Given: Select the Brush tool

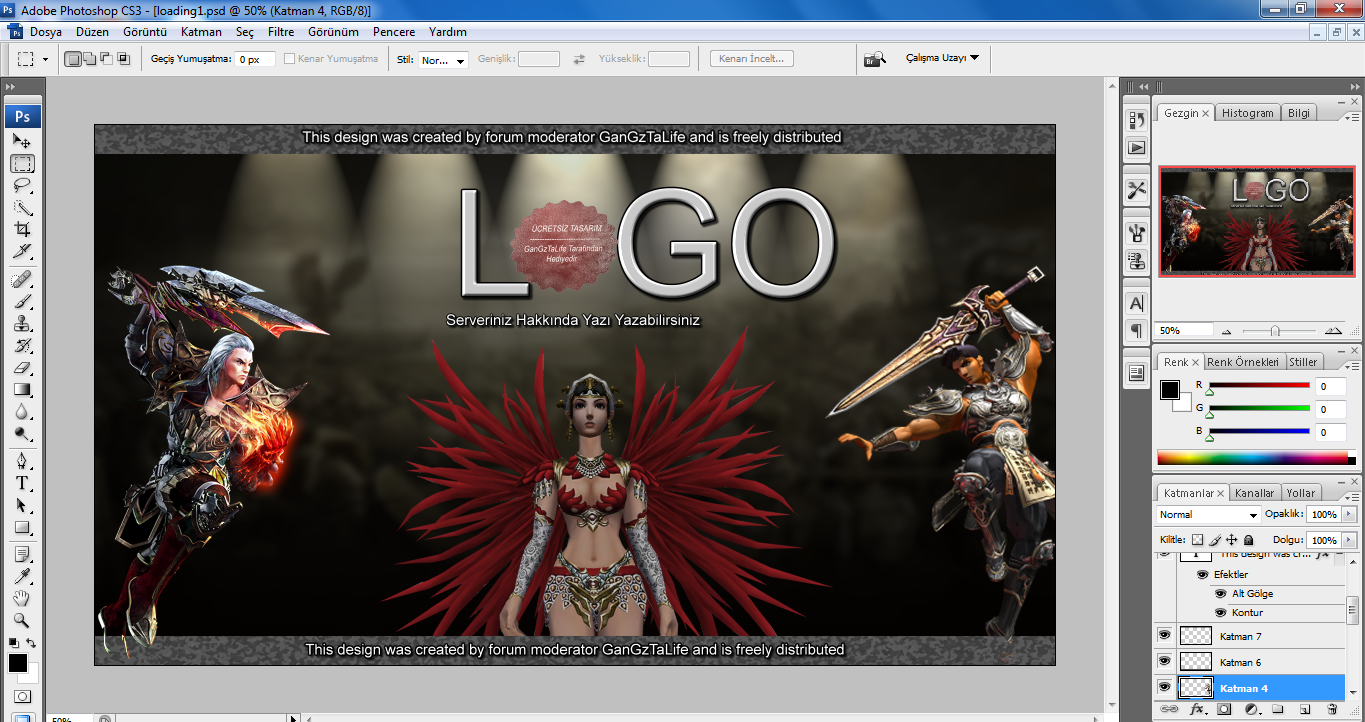Looking at the screenshot, I should (x=22, y=301).
